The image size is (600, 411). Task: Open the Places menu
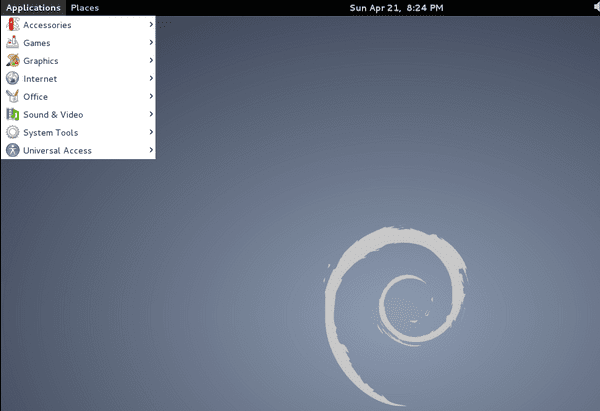click(x=85, y=8)
